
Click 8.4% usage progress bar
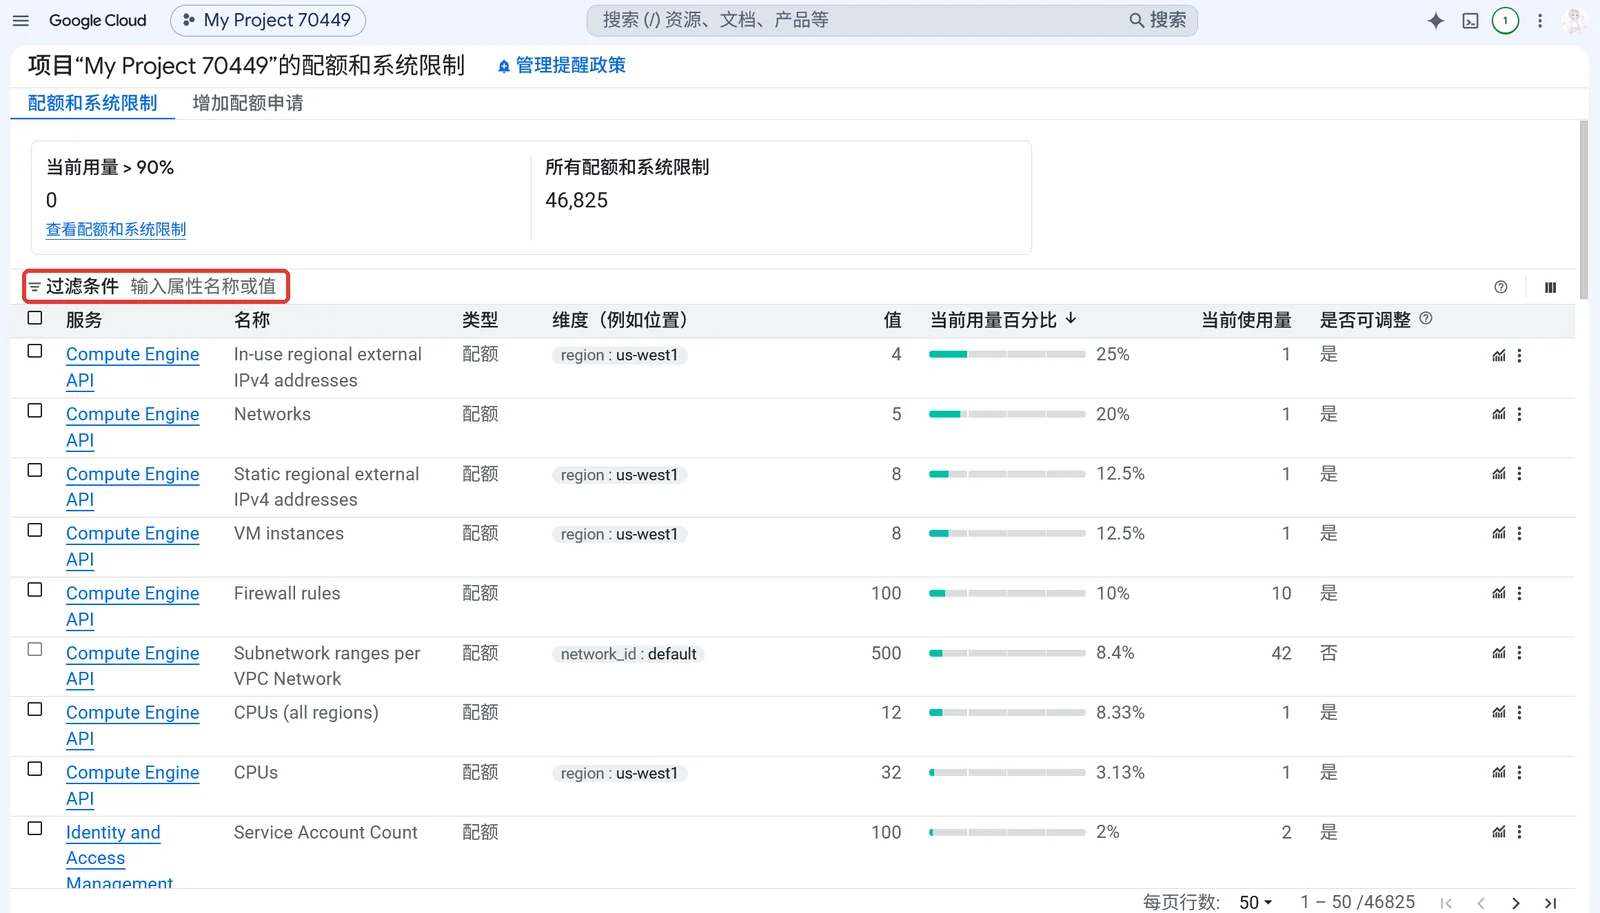(1007, 653)
